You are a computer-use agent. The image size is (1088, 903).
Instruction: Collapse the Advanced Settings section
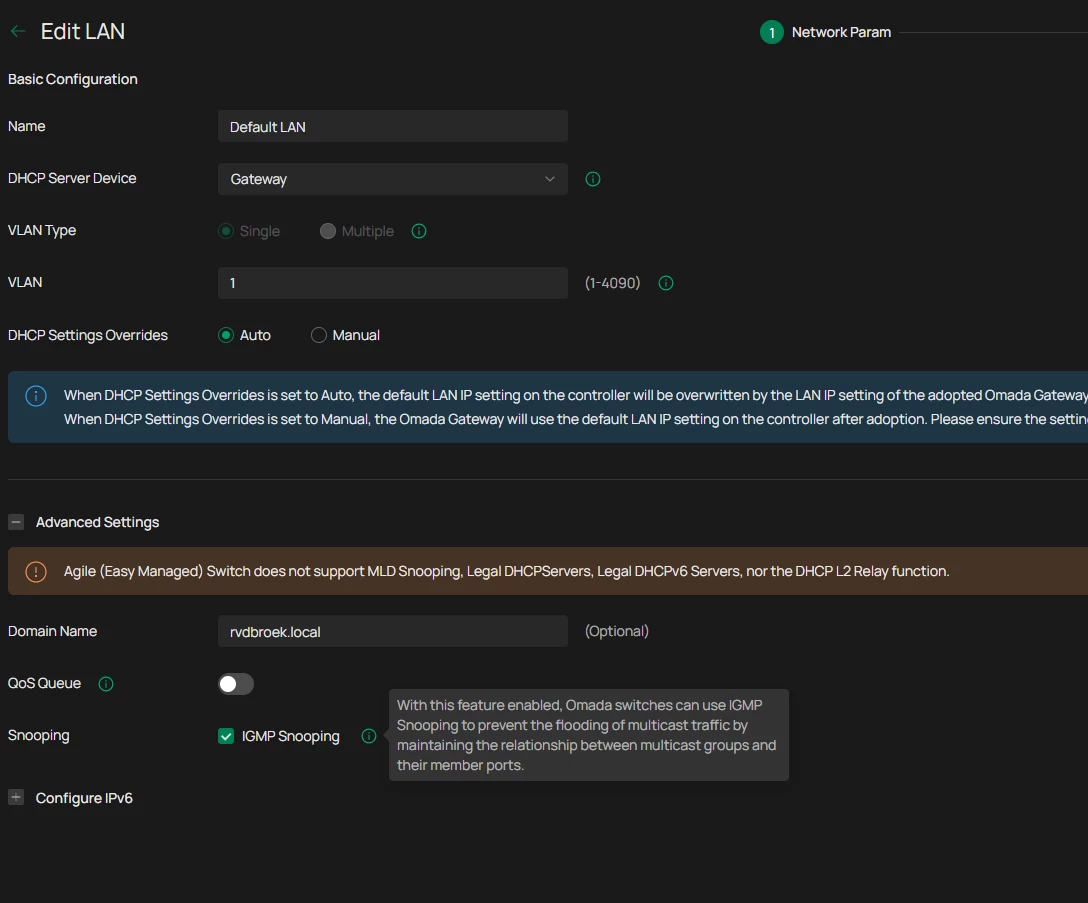16,522
